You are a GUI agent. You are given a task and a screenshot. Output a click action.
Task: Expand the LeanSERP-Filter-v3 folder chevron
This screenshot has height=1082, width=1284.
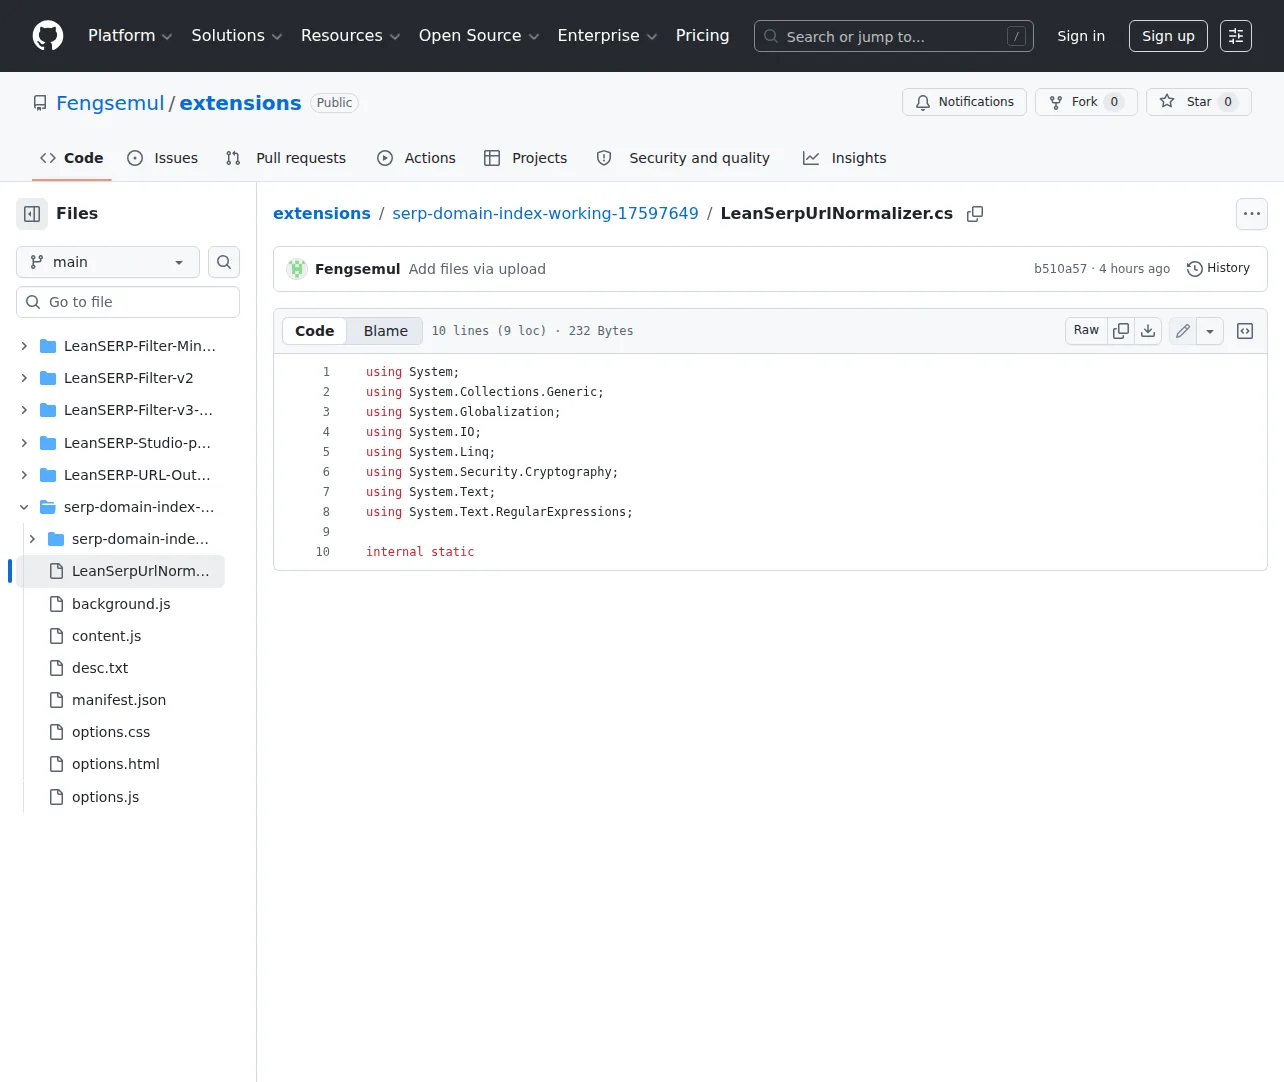[x=24, y=410]
